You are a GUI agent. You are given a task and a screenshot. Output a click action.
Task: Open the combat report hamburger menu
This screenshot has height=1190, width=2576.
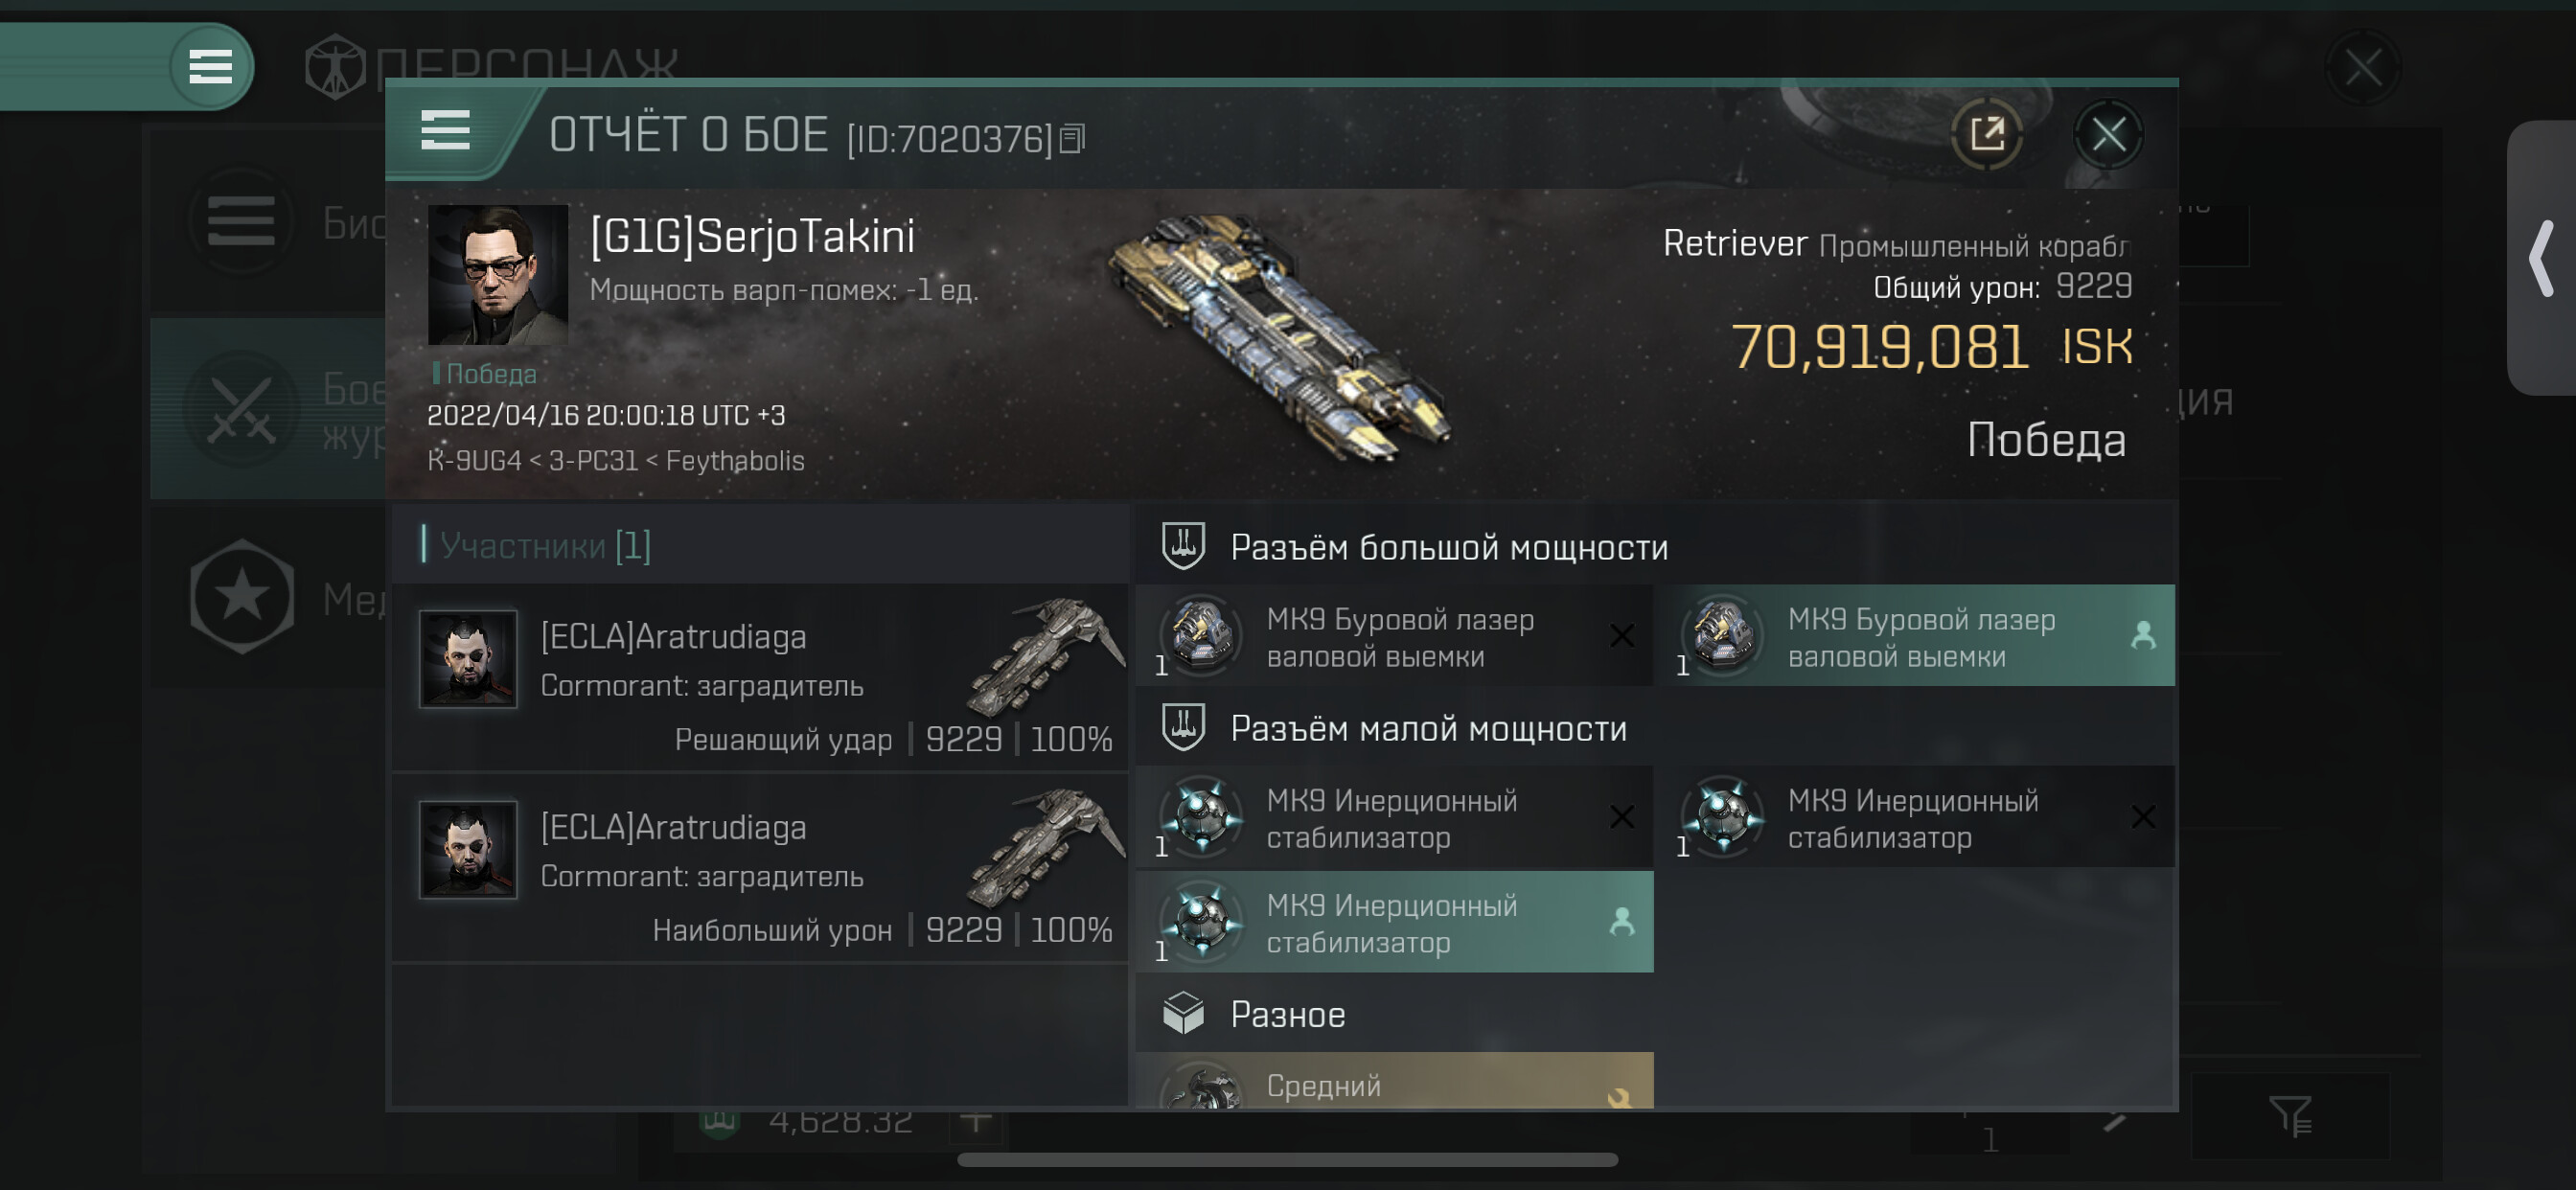445,131
